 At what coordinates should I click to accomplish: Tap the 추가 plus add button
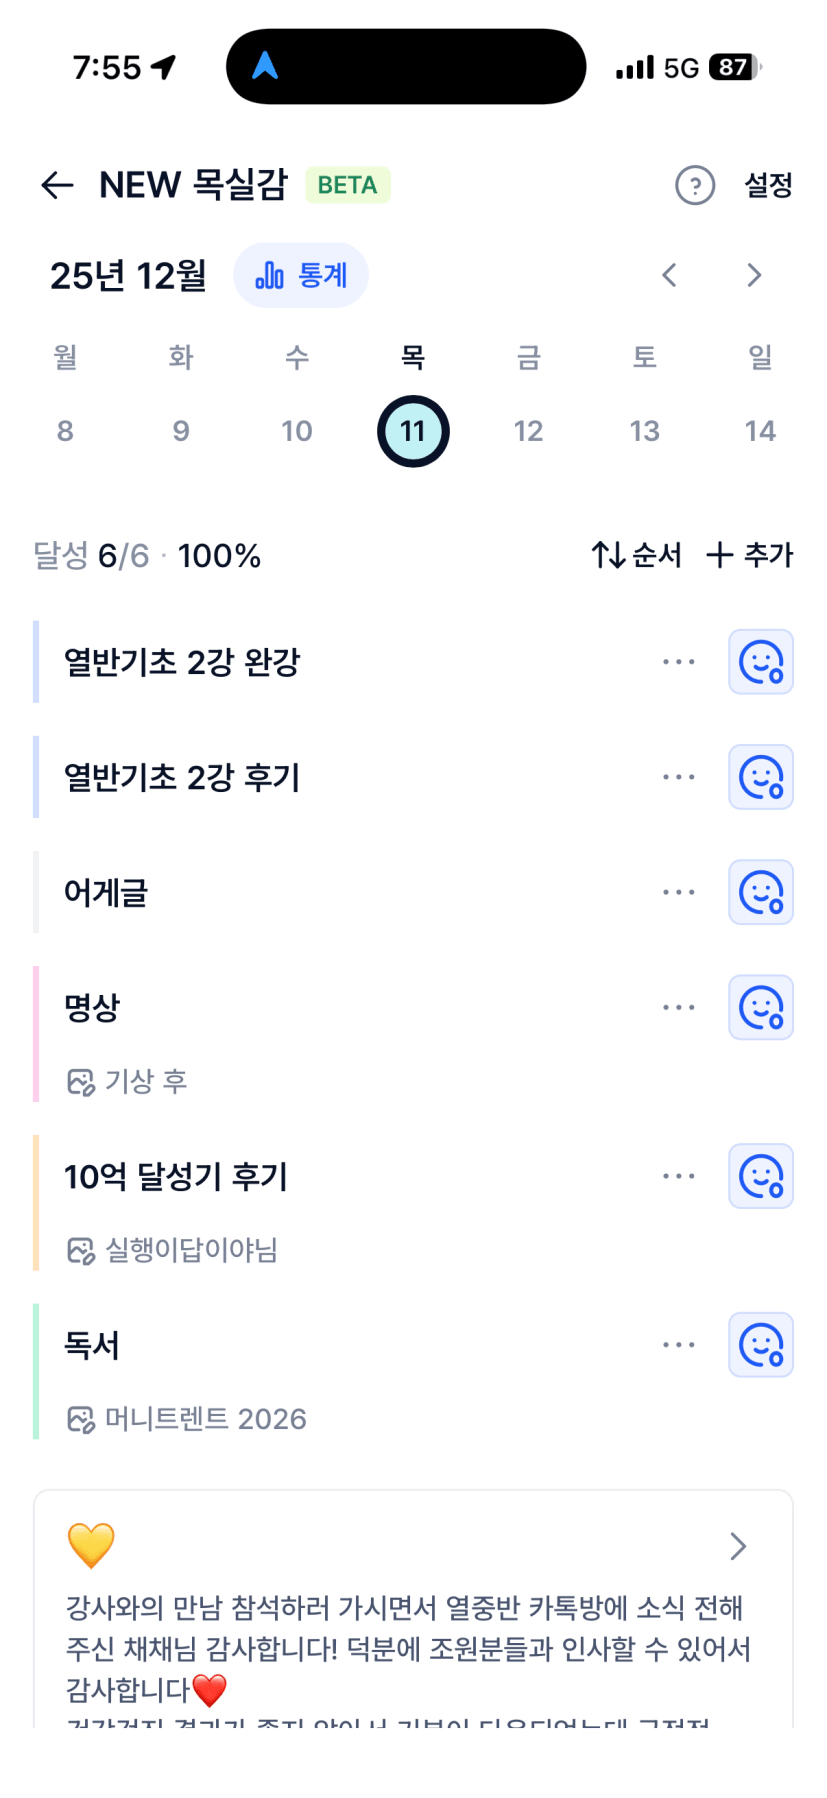coord(749,555)
